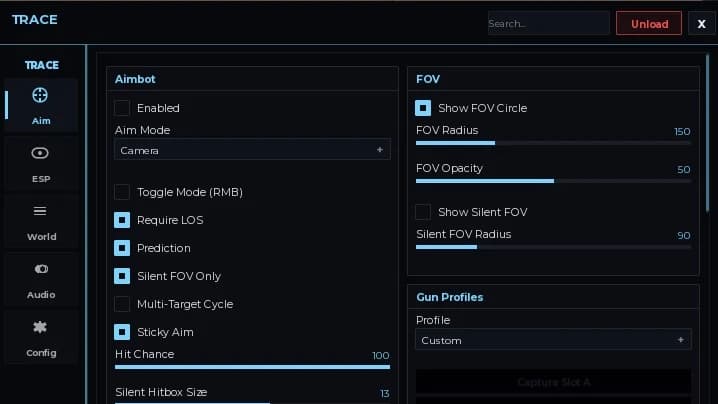The image size is (718, 404).
Task: Disable the Show FOV Circle checkbox
Action: [423, 108]
